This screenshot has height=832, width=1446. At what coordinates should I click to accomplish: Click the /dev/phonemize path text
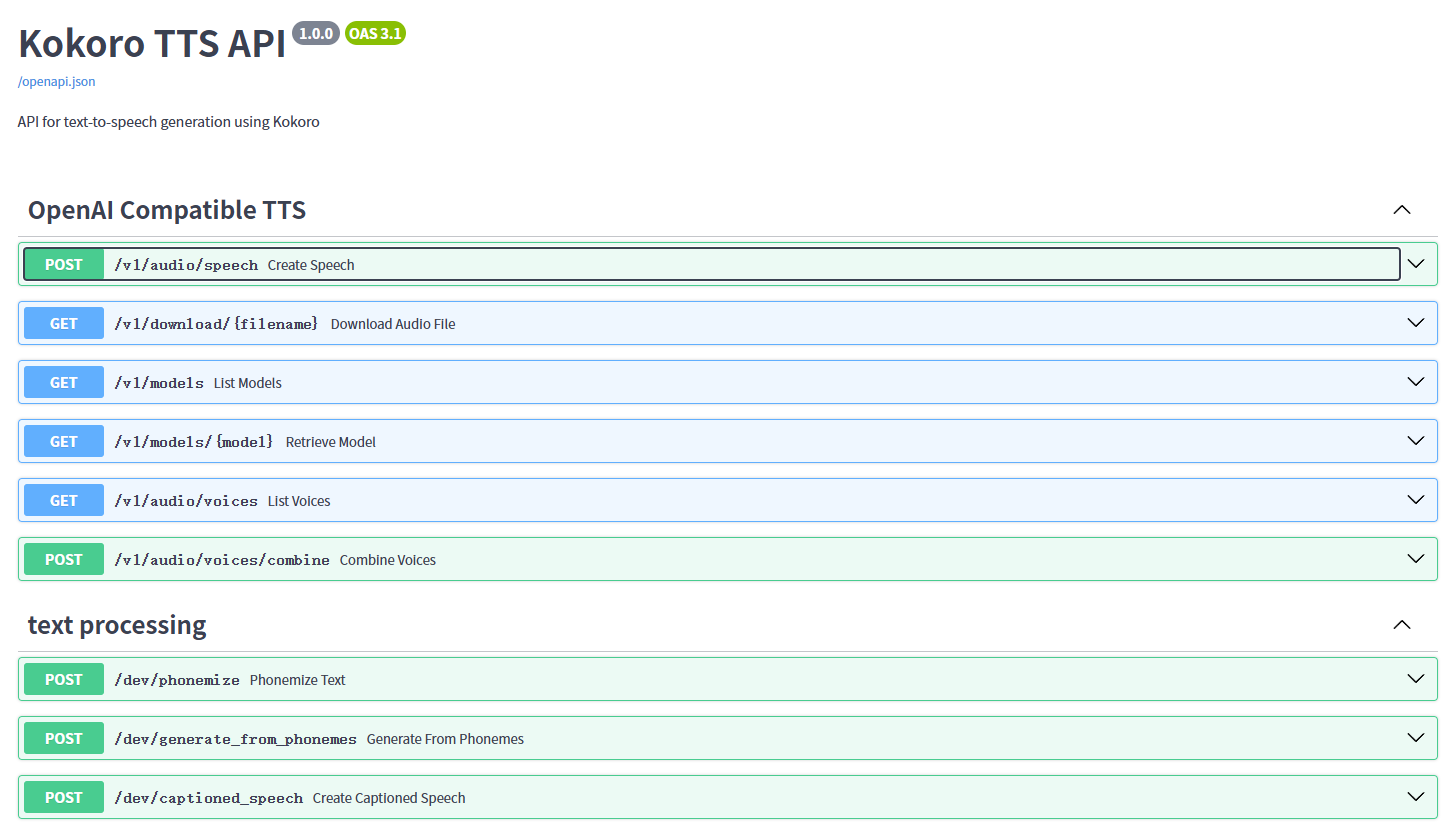tap(177, 680)
